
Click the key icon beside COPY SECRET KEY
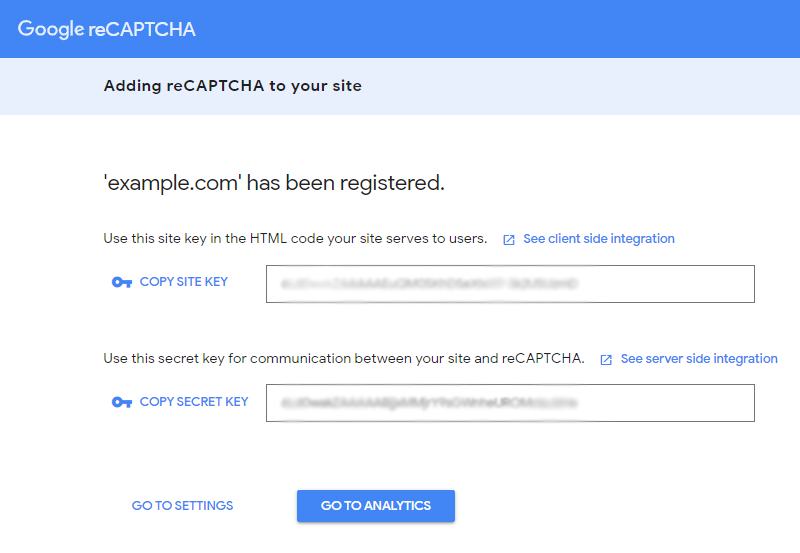[122, 403]
